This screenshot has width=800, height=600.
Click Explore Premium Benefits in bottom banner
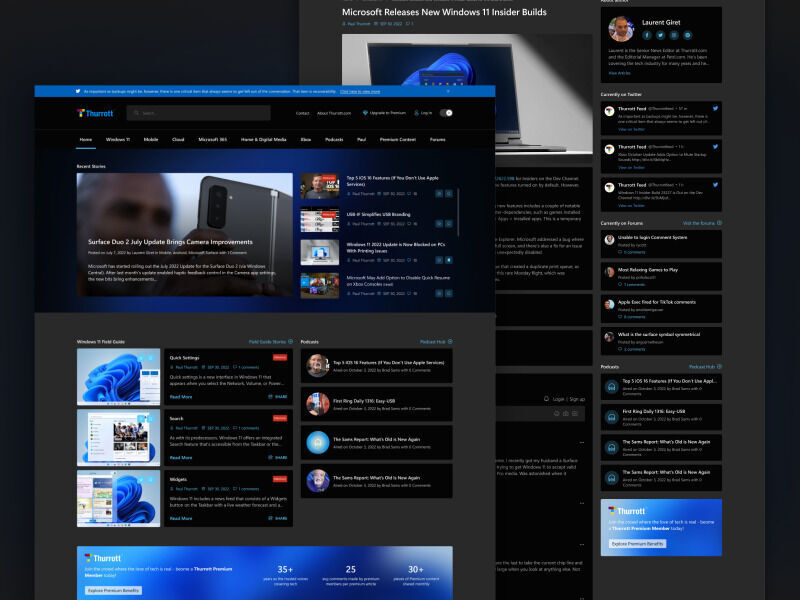click(113, 590)
